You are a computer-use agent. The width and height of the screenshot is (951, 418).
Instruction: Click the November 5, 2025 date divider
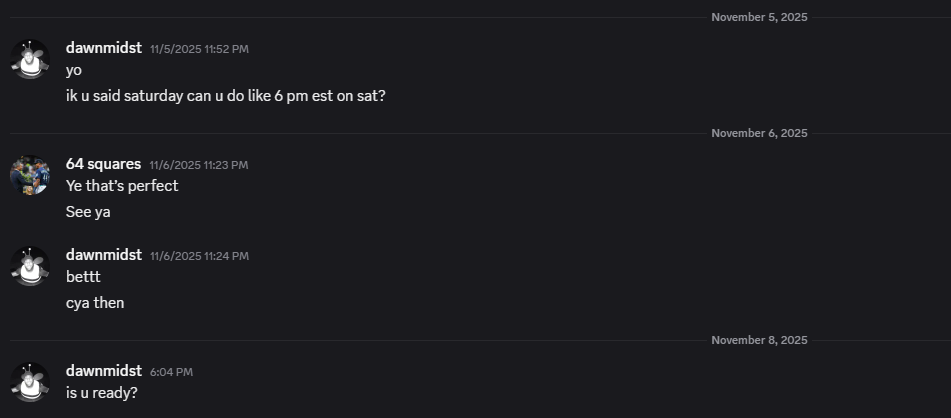tap(759, 17)
